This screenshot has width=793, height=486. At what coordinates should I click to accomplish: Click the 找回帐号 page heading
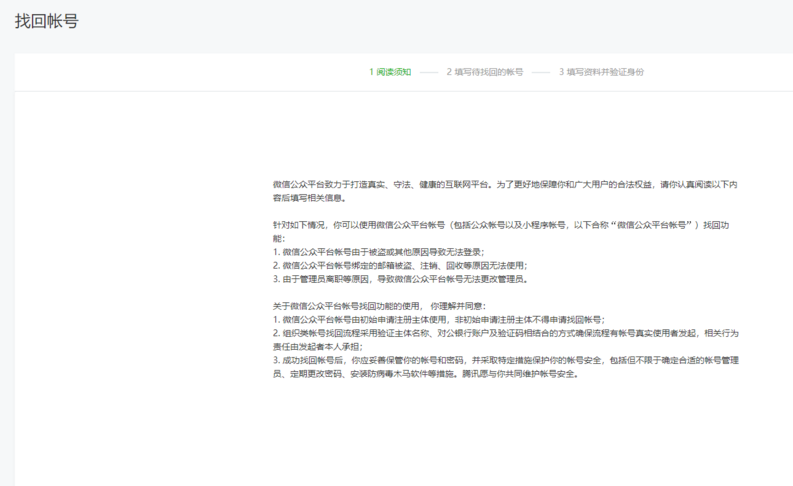point(47,21)
